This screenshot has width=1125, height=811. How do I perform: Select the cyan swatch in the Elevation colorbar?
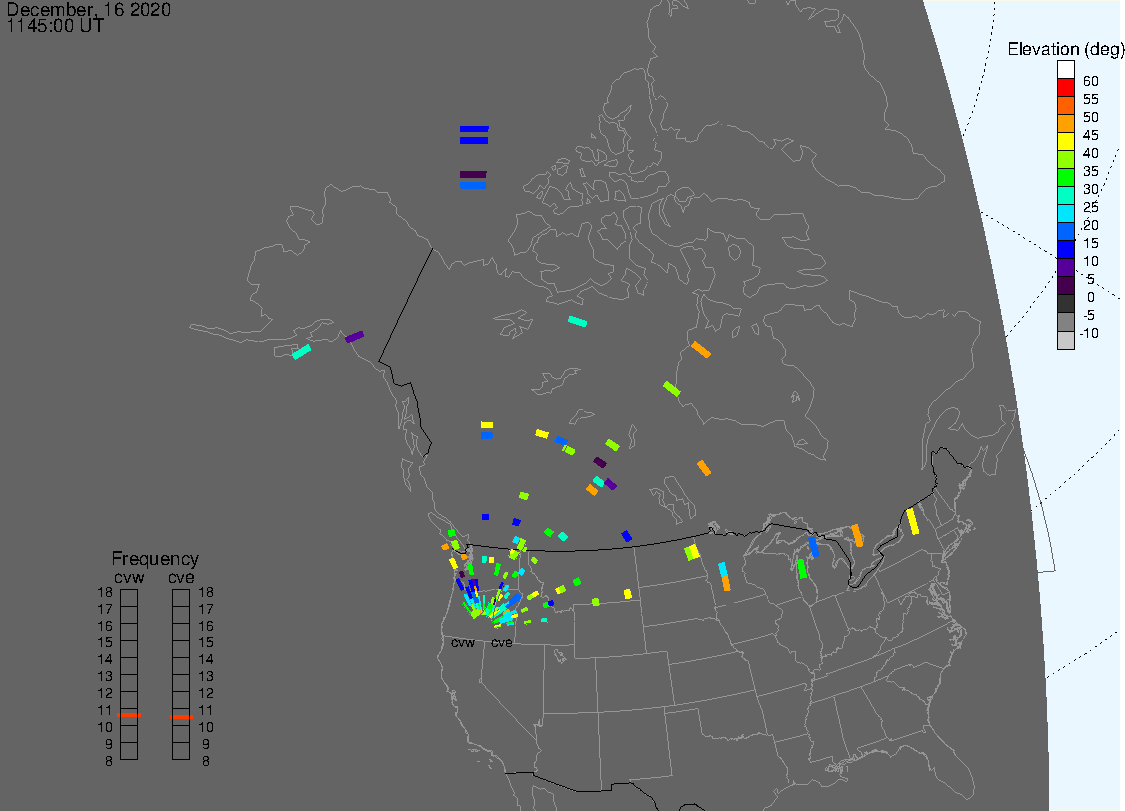click(x=1065, y=213)
